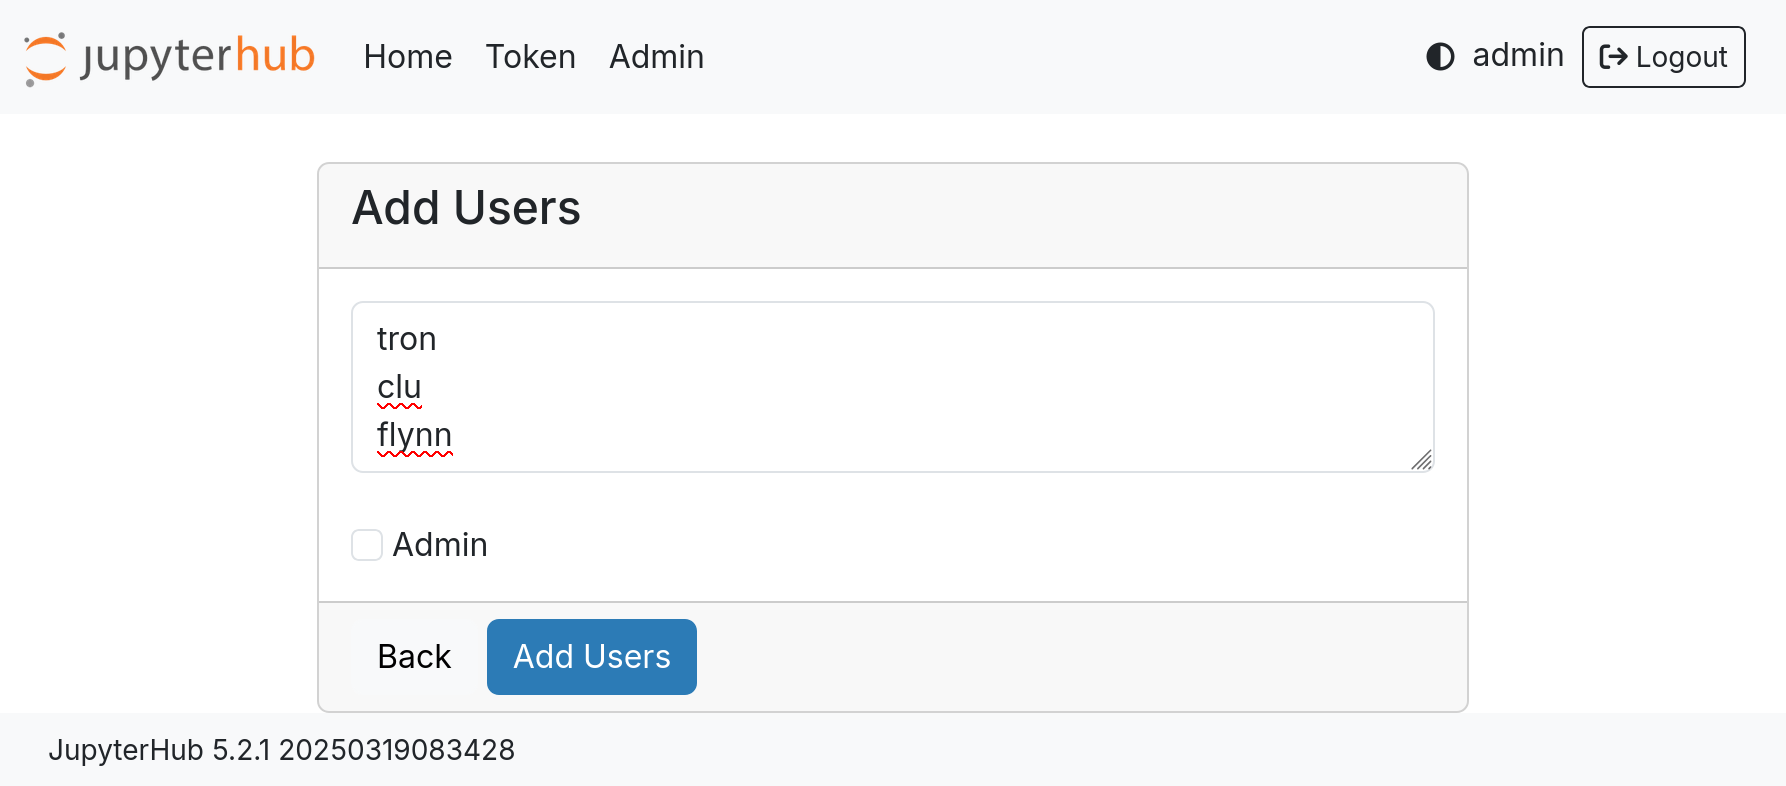1786x786 pixels.
Task: Toggle the dark mode half-circle icon
Action: click(1440, 57)
